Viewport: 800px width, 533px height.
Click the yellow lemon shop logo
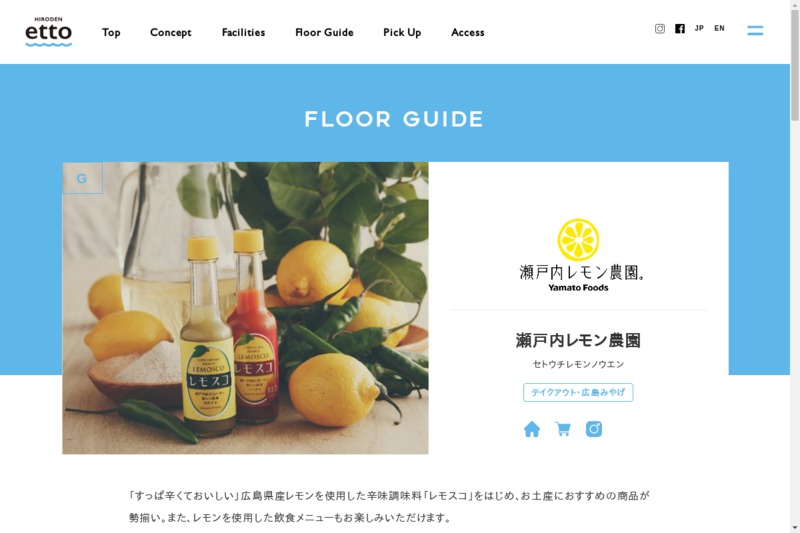[579, 256]
